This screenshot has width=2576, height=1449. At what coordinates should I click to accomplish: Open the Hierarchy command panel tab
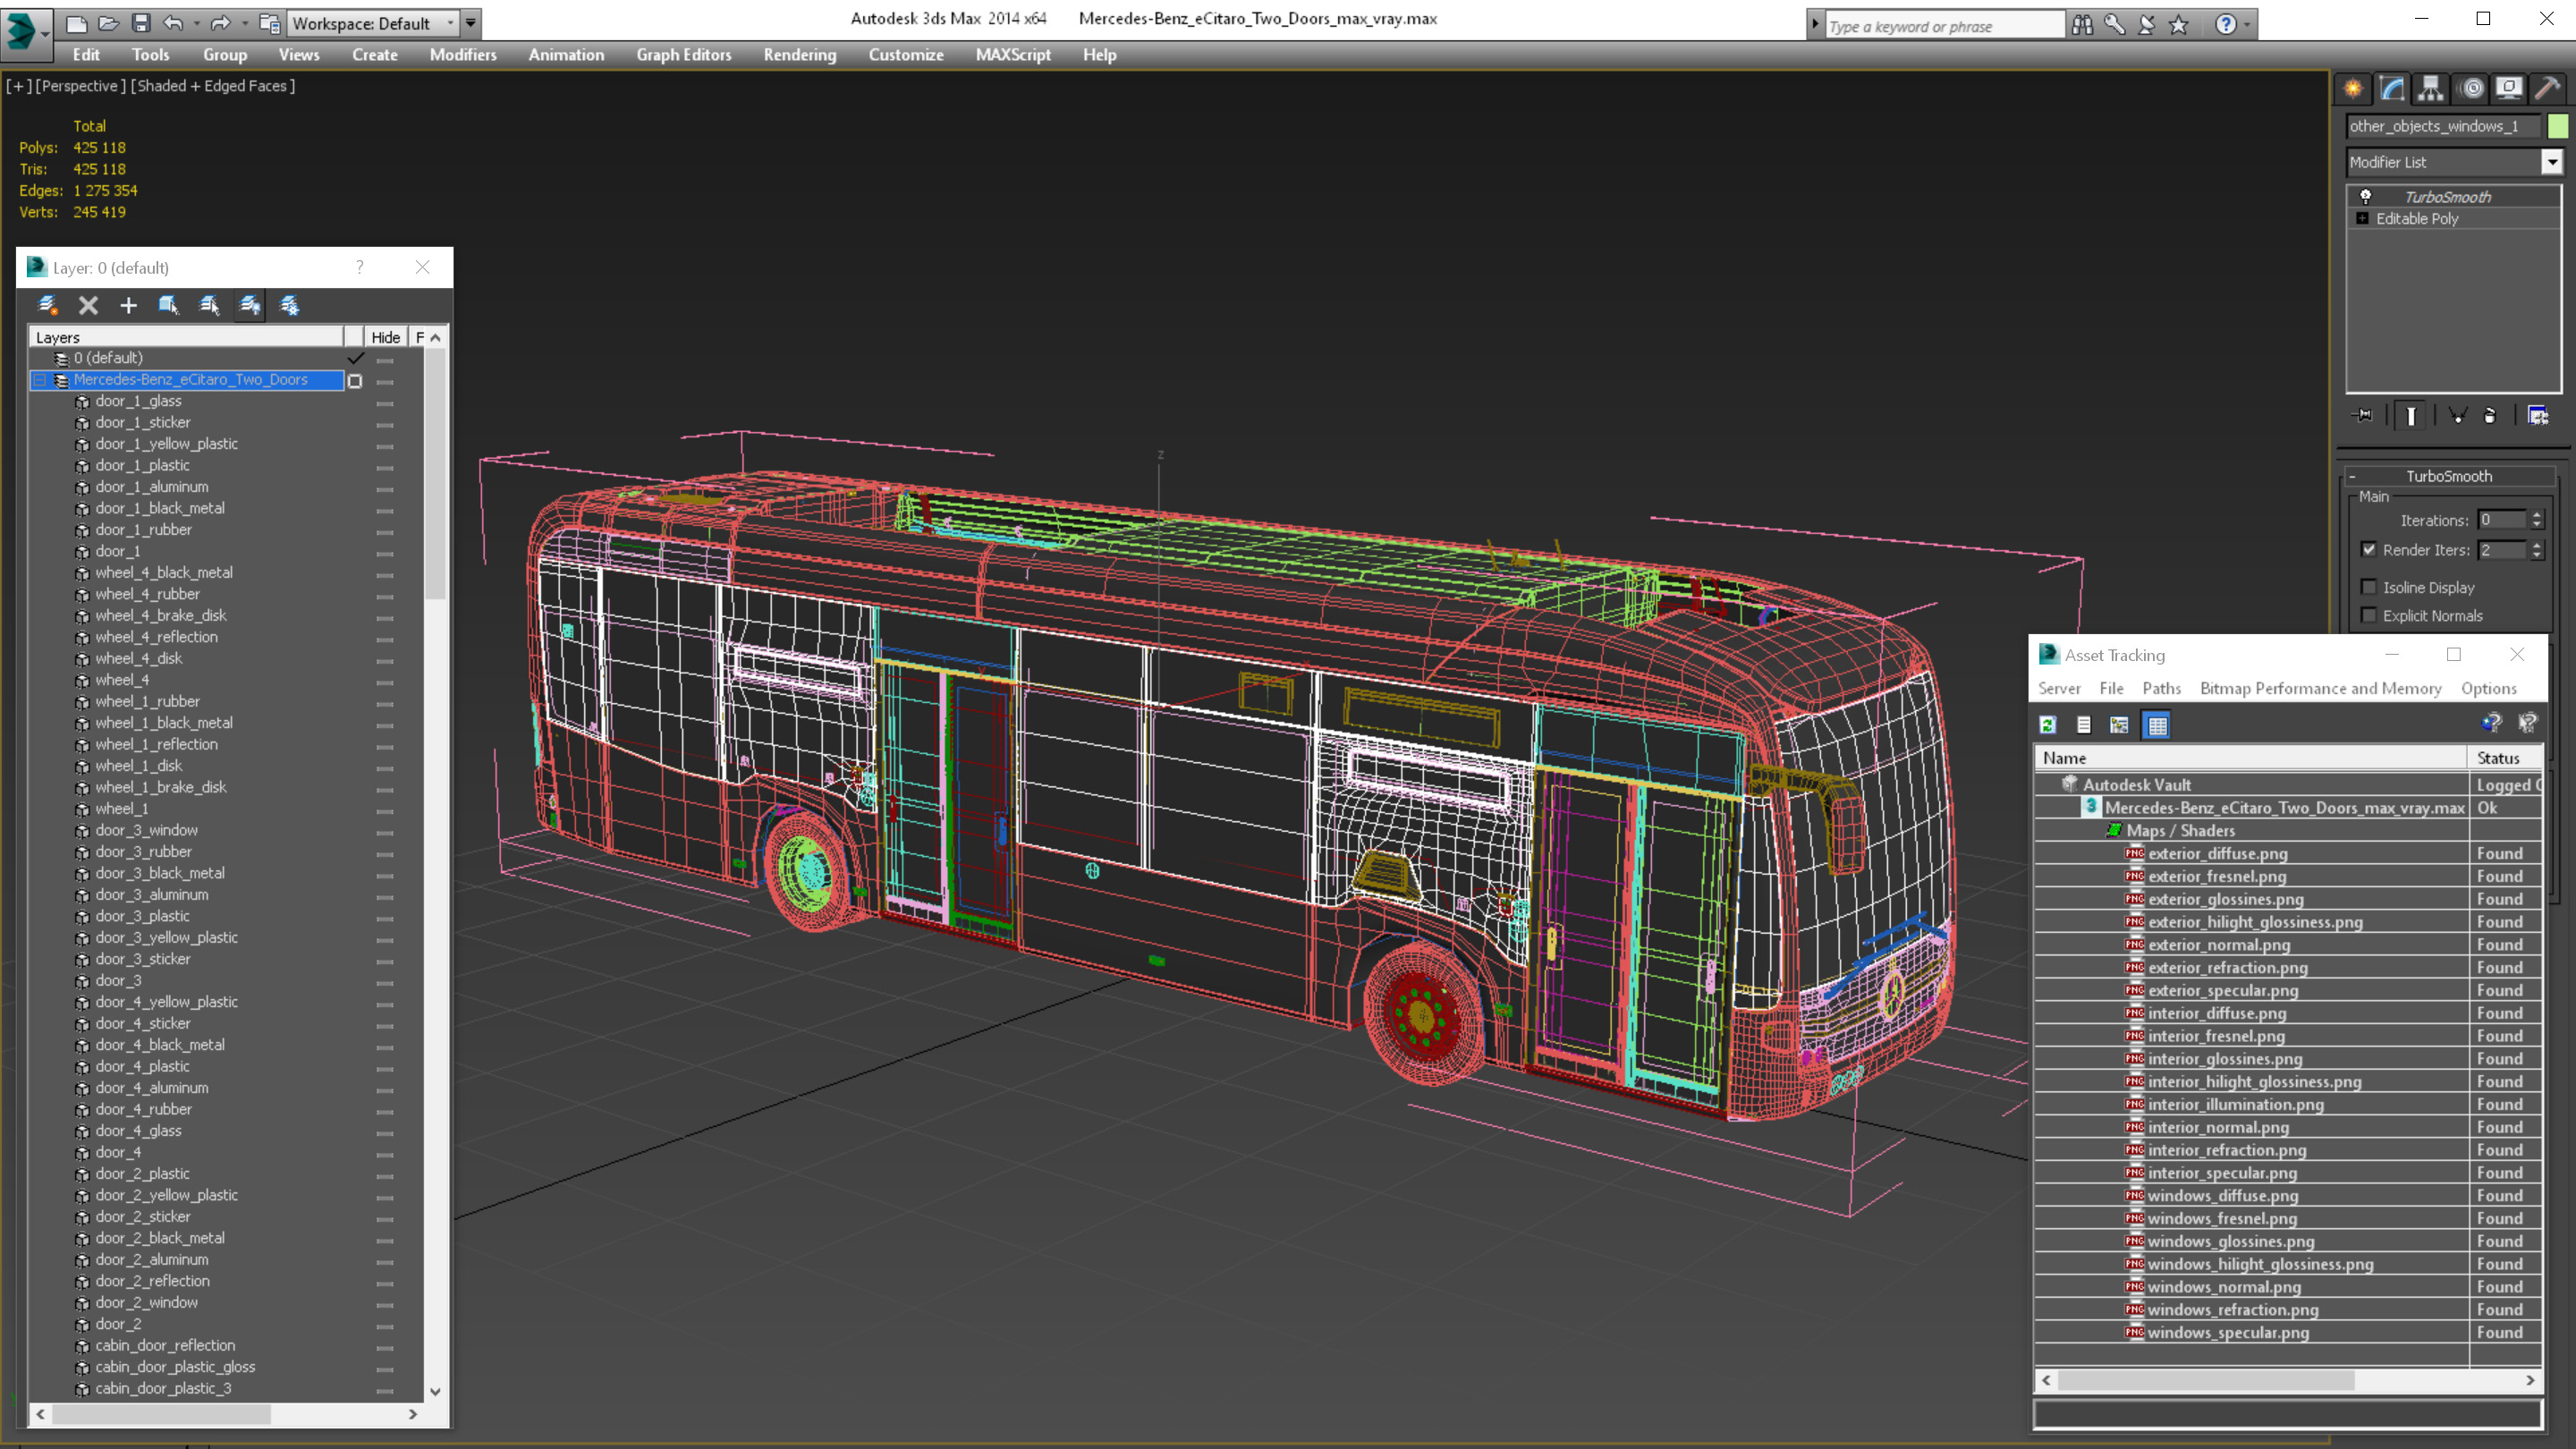[2431, 89]
